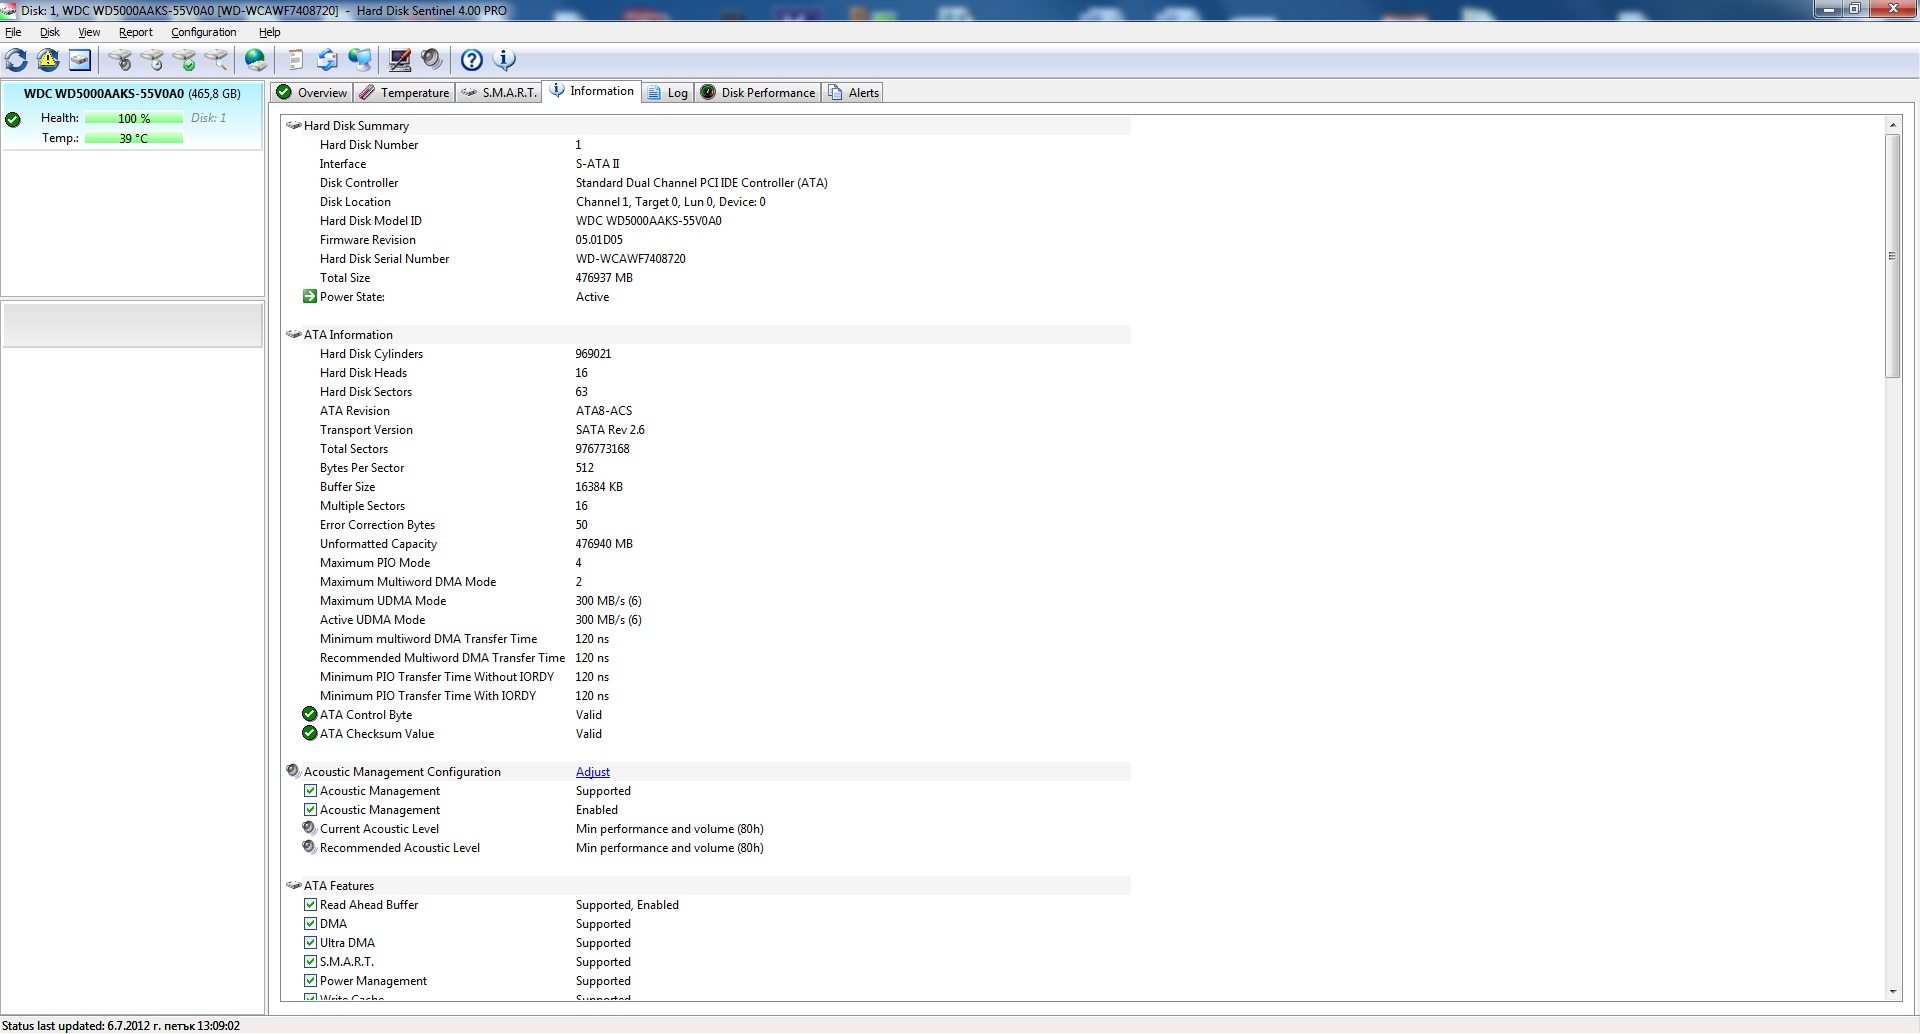Click the monitor with pen configuration icon
Screen dimensions: 1920x1034
400,60
